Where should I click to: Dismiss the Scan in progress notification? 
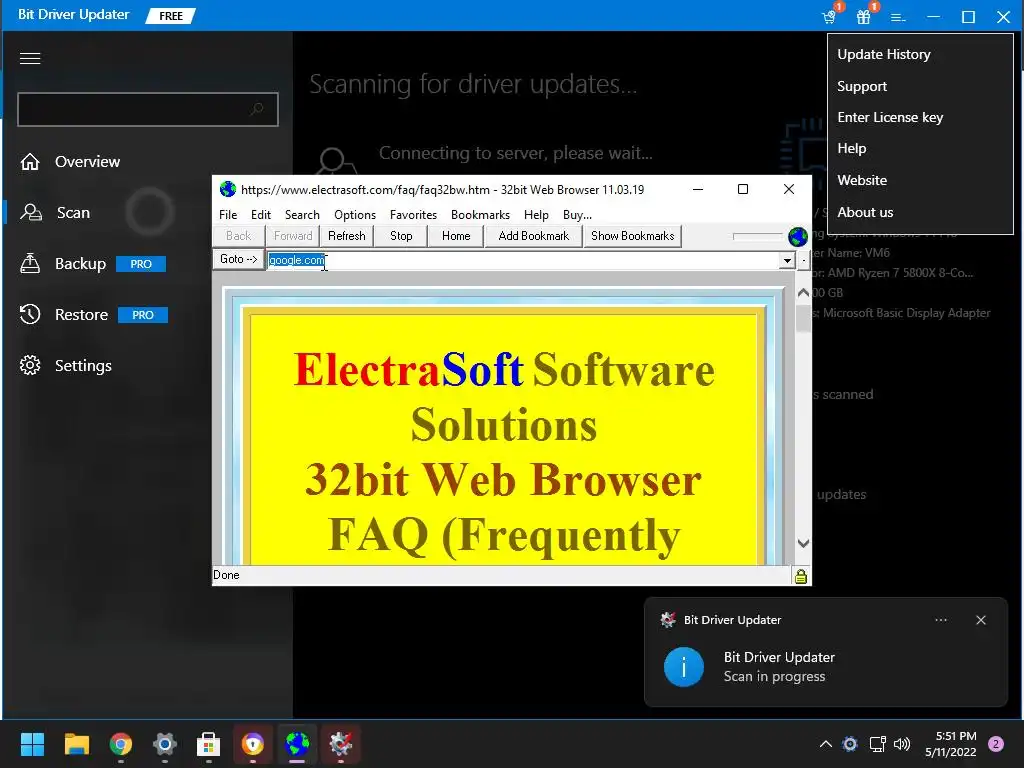981,620
